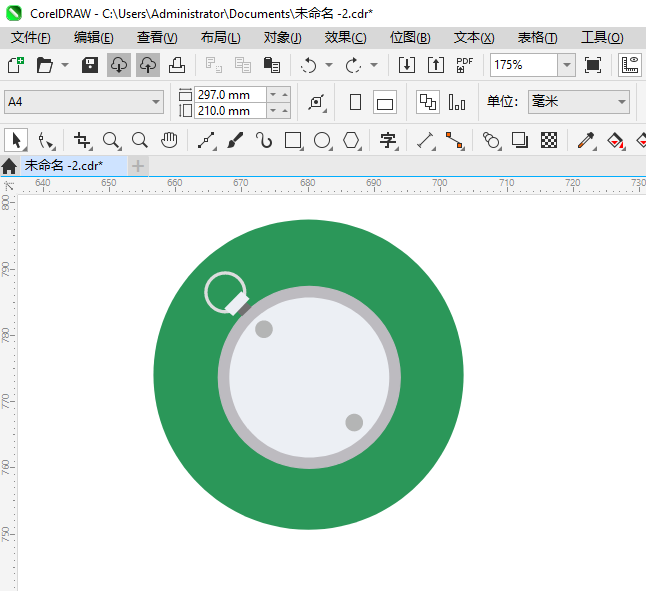Select the Rectangle tool

click(x=293, y=140)
